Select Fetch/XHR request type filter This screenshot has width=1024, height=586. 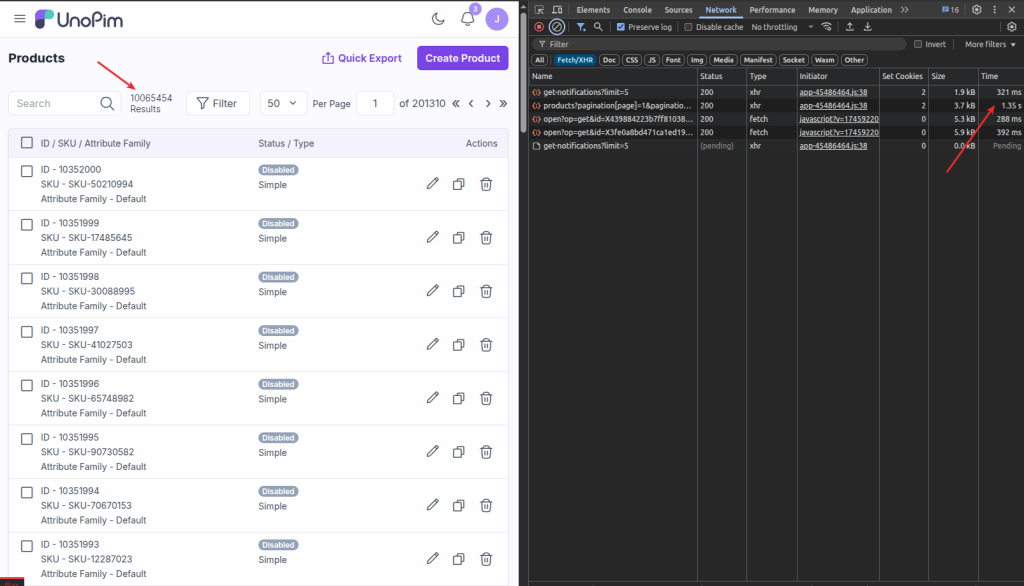575,60
